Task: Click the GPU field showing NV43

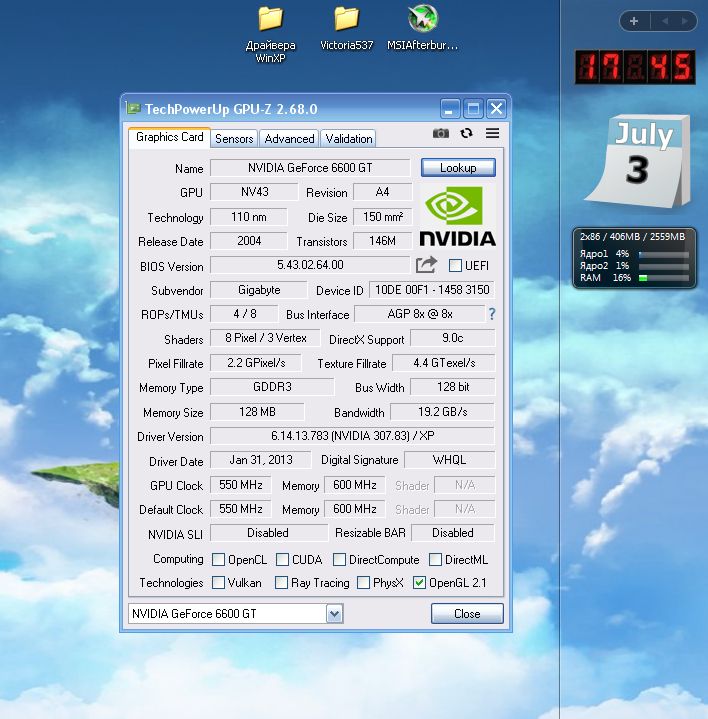Action: (254, 192)
